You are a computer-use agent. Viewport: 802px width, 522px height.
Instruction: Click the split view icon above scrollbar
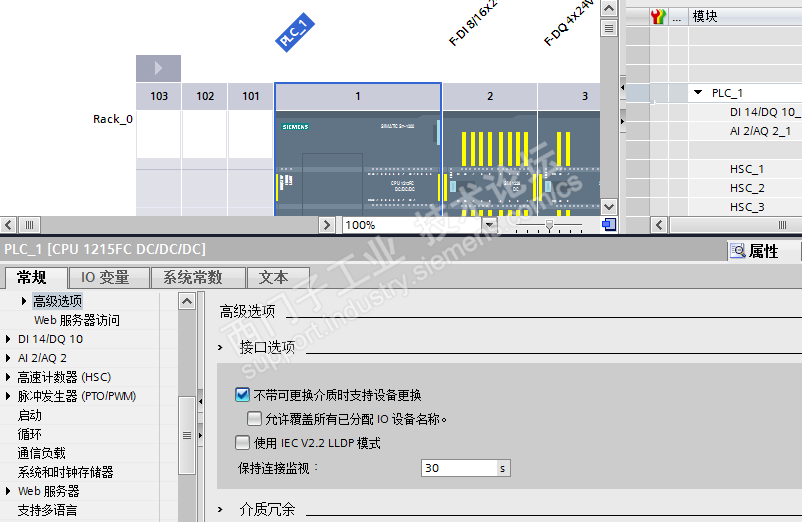pyautogui.click(x=609, y=28)
